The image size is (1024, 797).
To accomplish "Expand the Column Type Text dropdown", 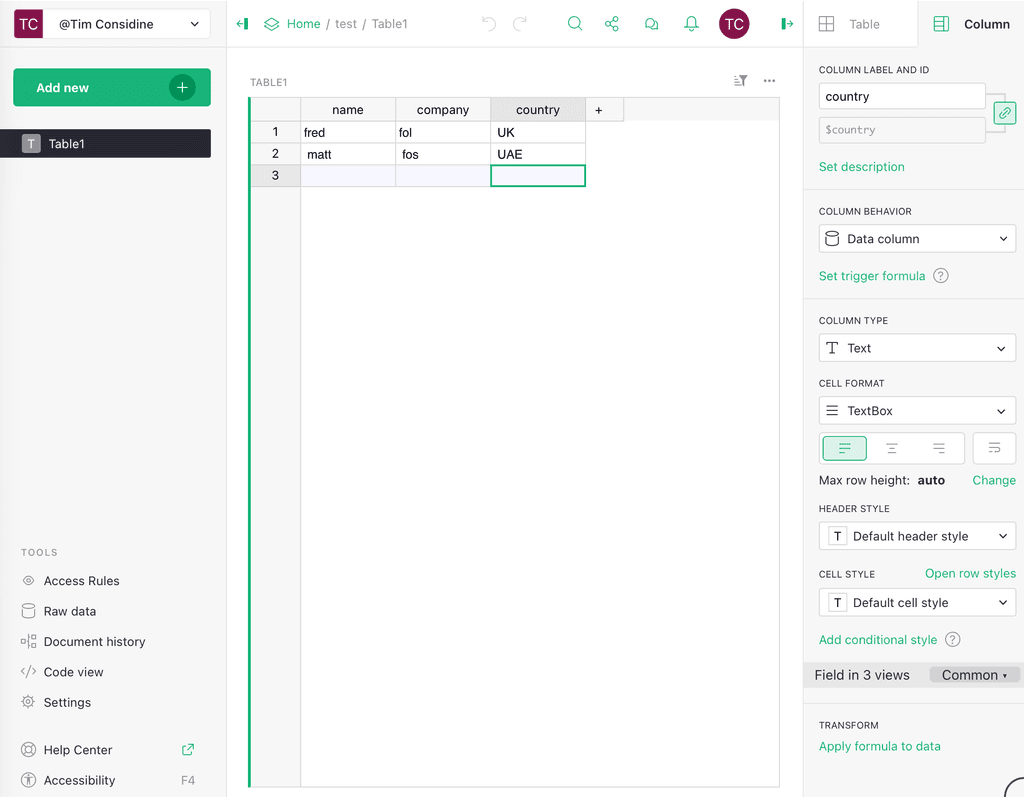I will pos(917,348).
